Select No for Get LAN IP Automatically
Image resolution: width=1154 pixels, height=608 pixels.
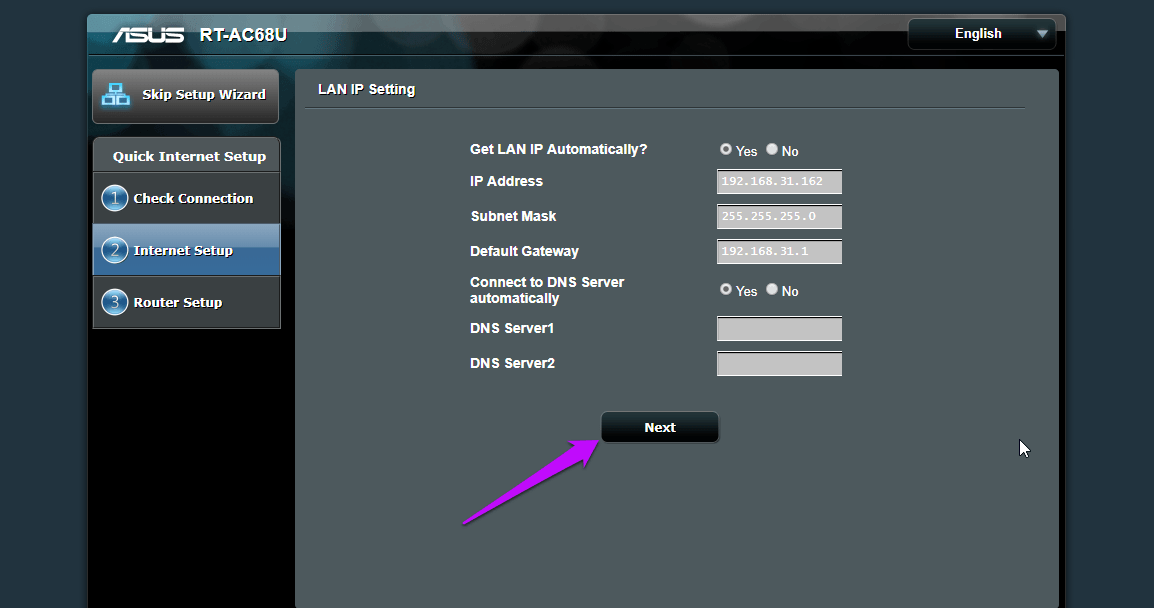point(772,149)
